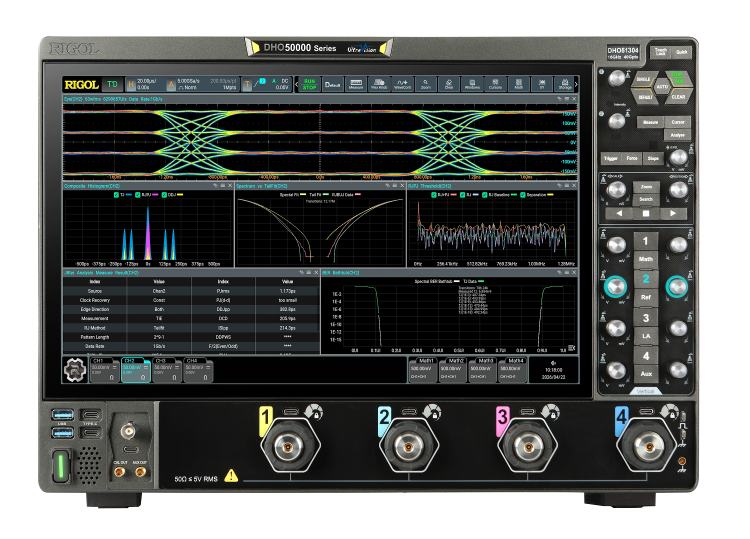Toggle the TJ checkbox in Composite Histogram

pos(116,195)
